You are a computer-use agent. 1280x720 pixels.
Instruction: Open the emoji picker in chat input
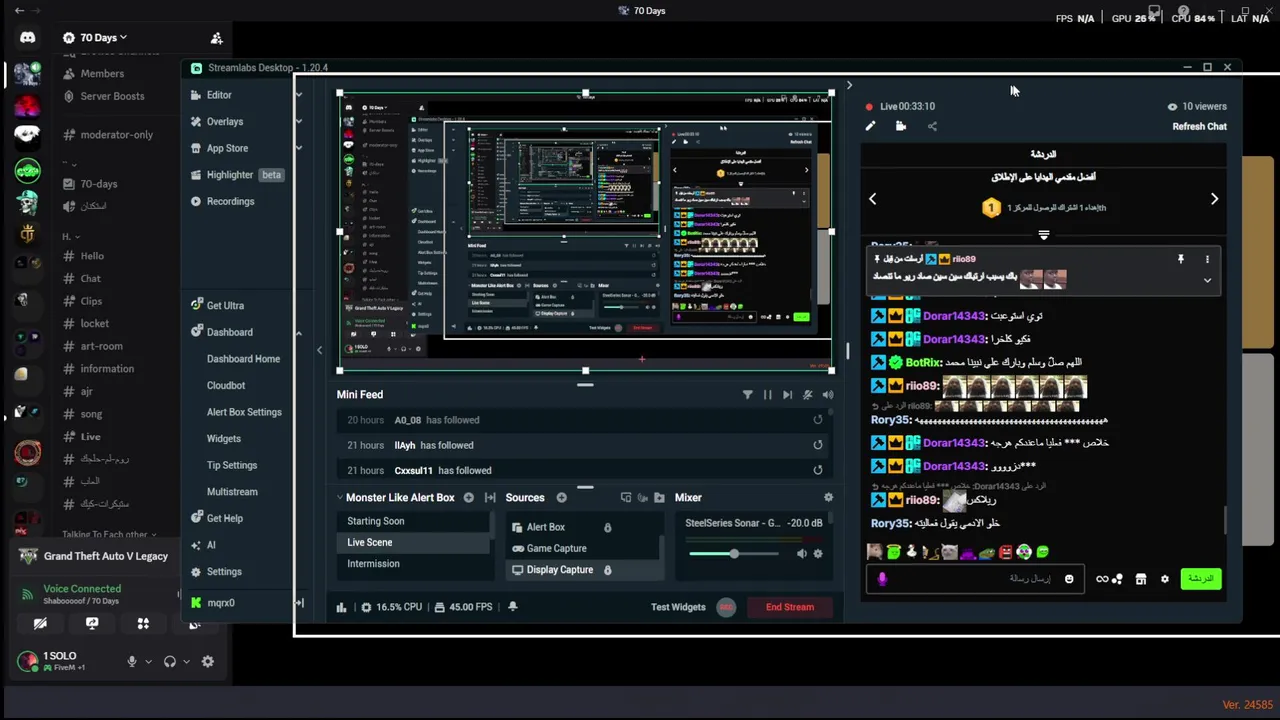click(x=1069, y=579)
